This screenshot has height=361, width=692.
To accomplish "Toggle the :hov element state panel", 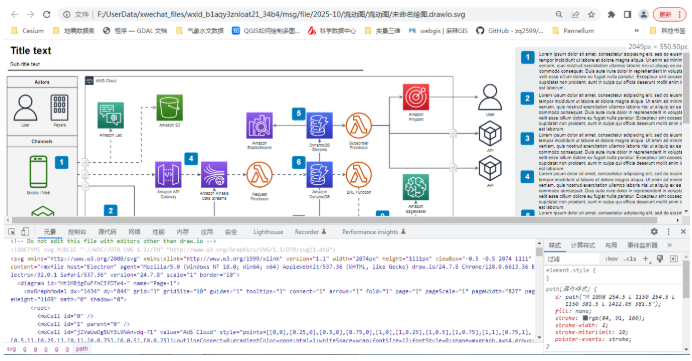I will click(611, 259).
